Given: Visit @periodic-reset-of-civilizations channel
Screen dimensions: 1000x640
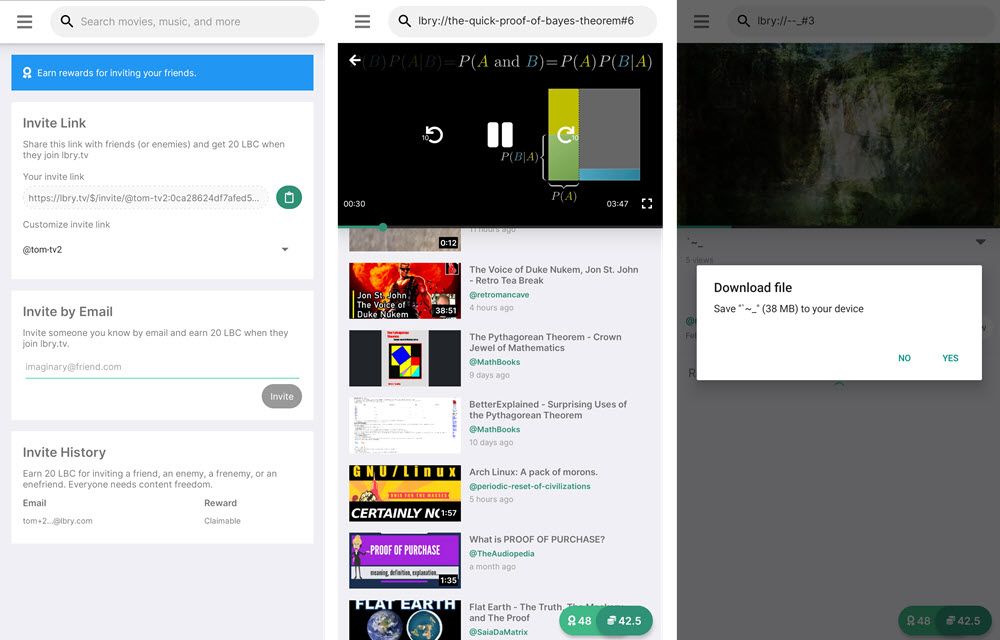Looking at the screenshot, I should click(529, 486).
